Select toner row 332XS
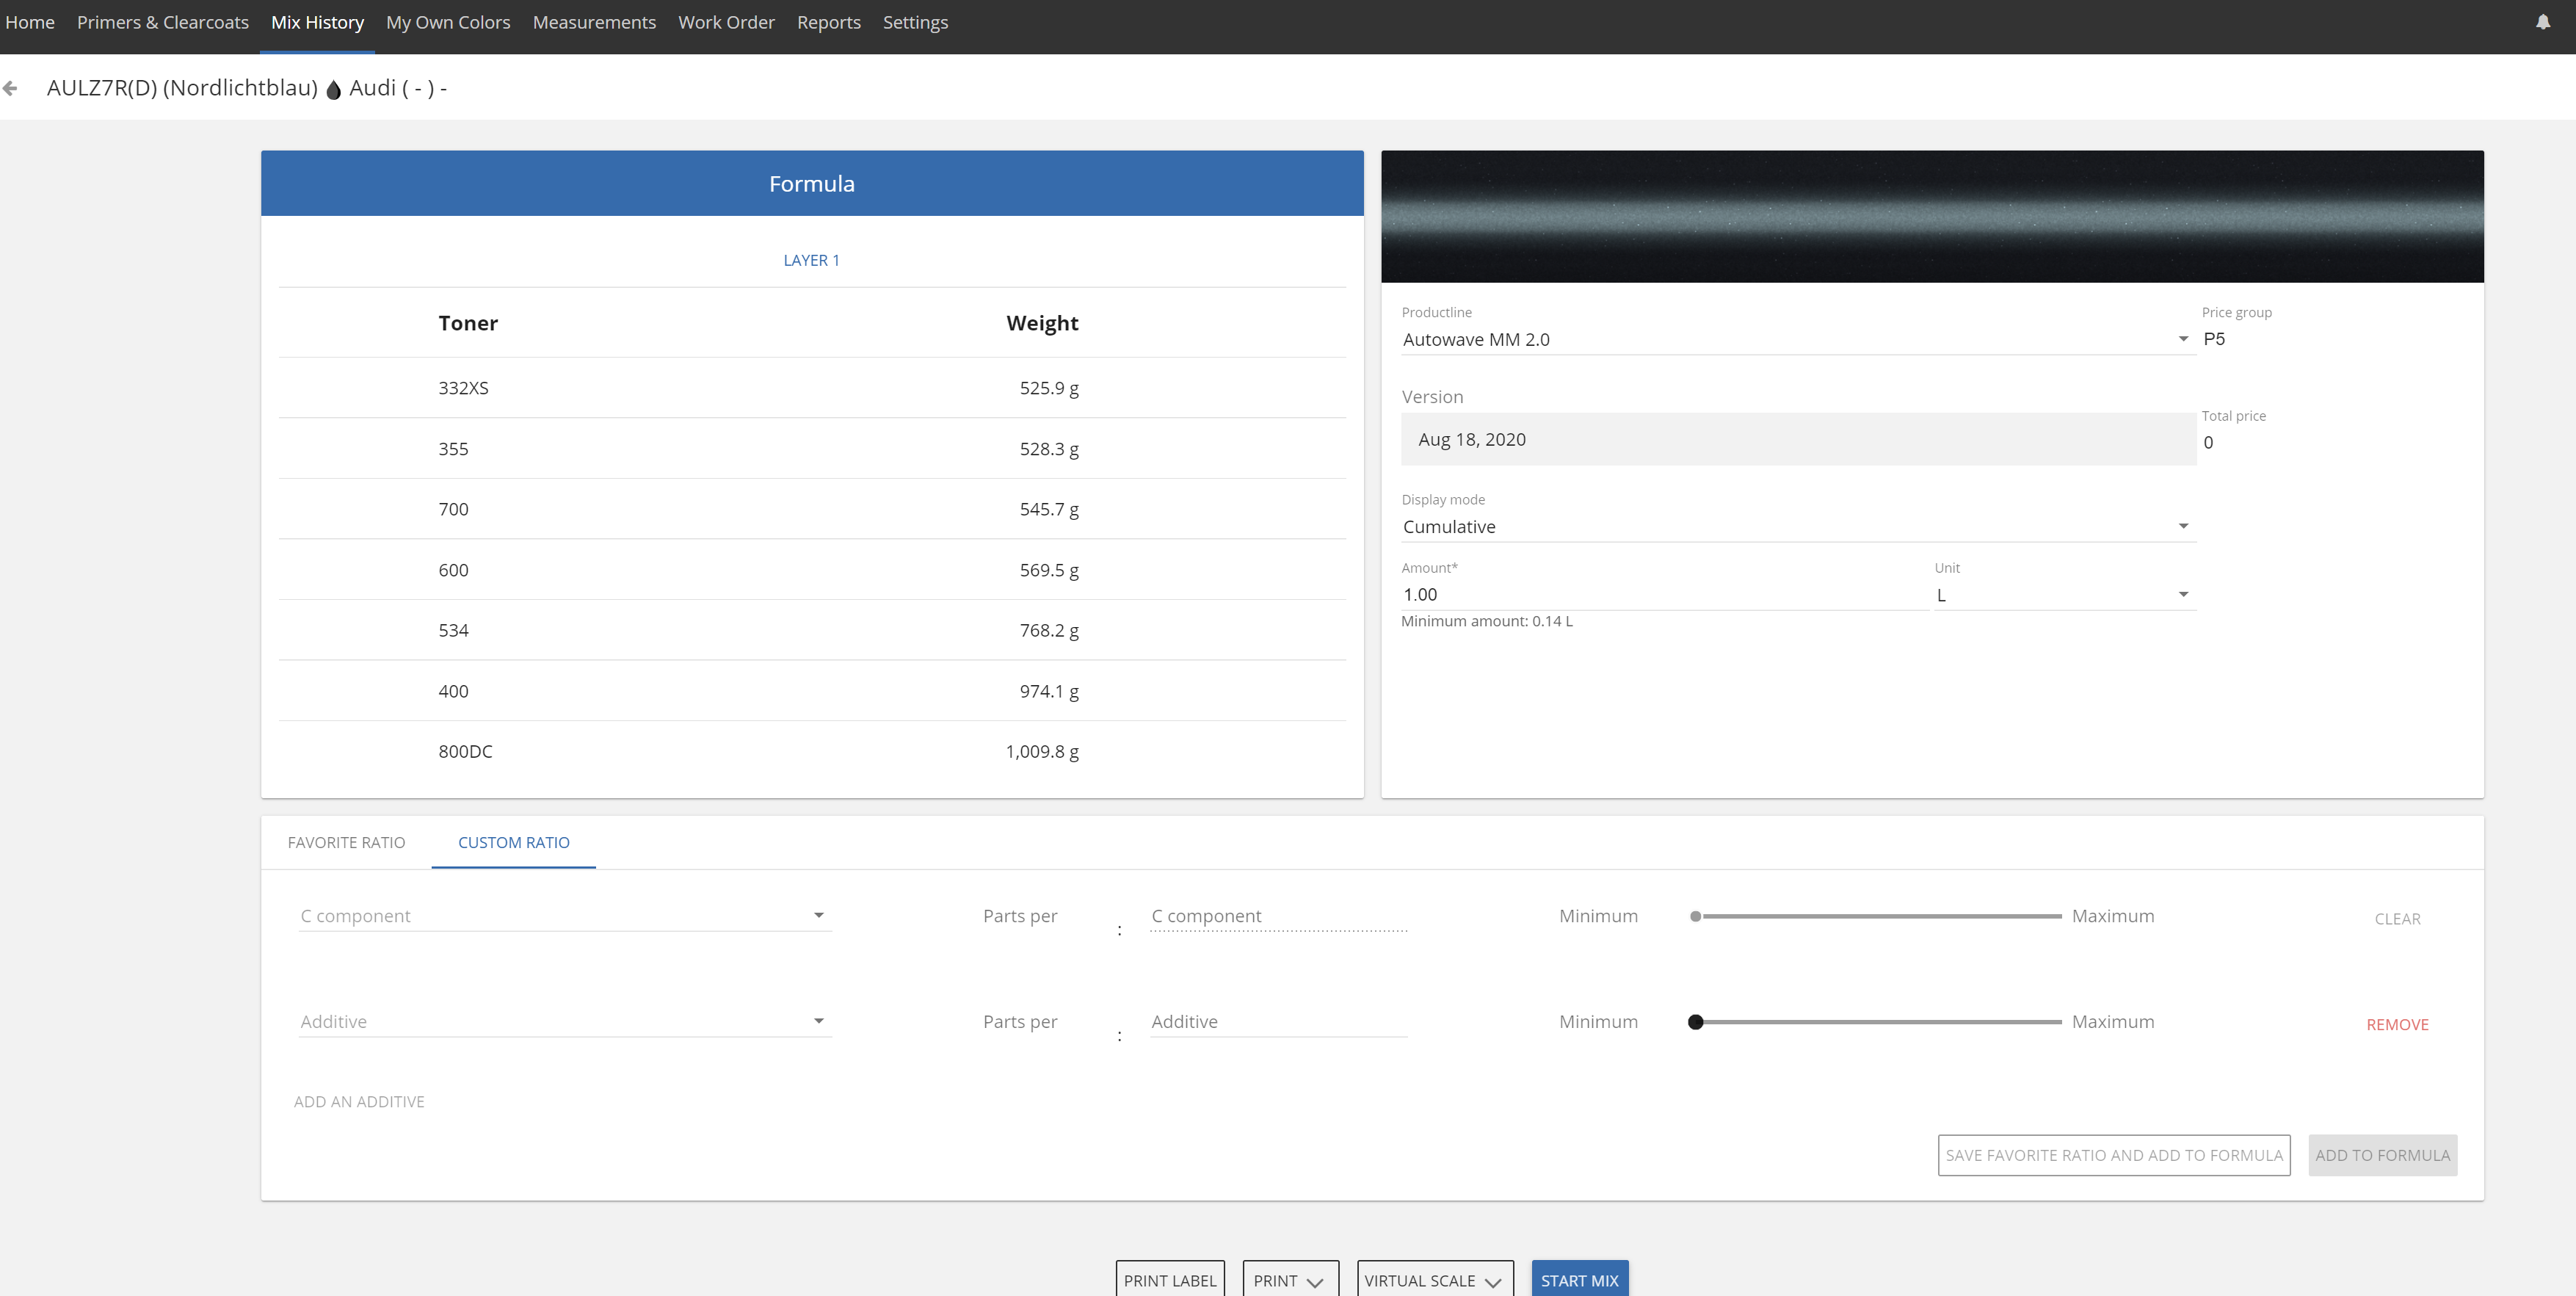Screen dimensions: 2576x1296 812,388
